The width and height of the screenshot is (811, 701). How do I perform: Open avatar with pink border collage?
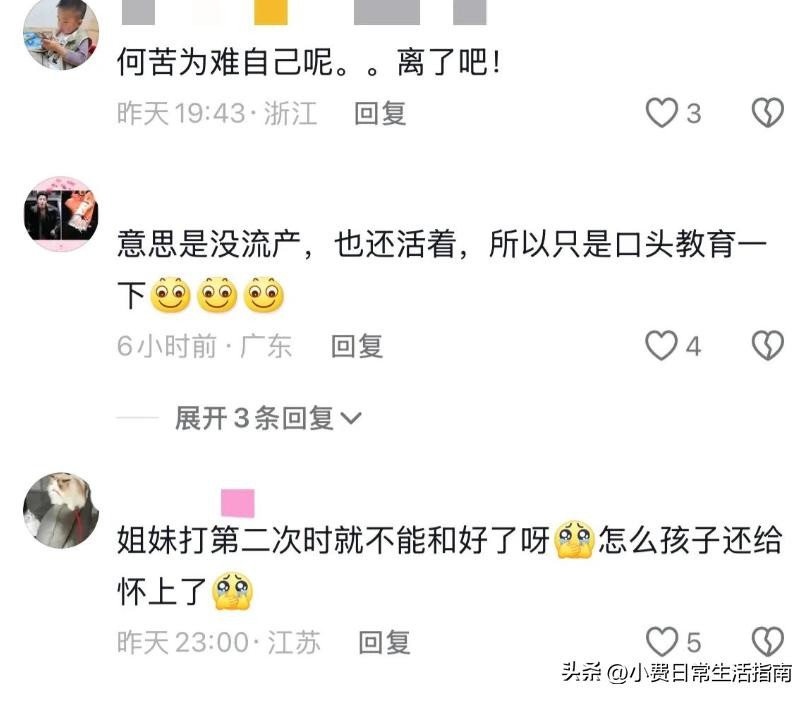coord(61,214)
